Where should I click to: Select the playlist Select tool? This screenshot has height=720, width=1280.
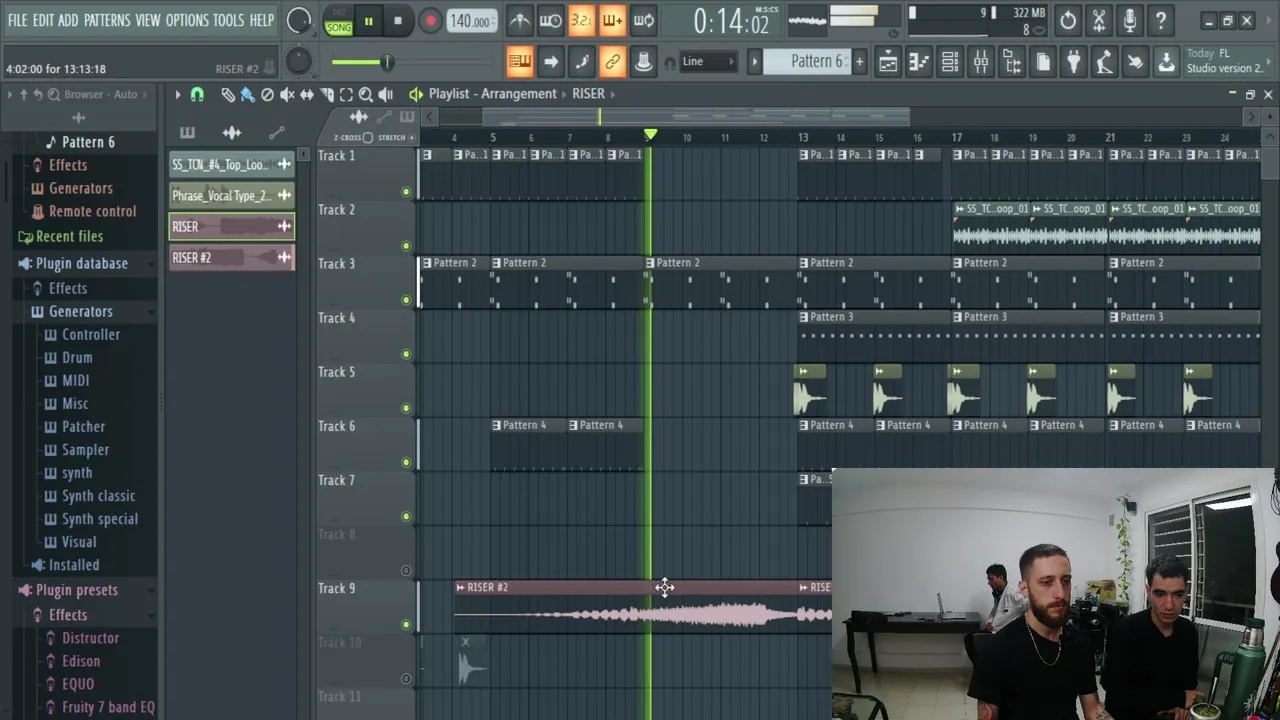point(346,94)
